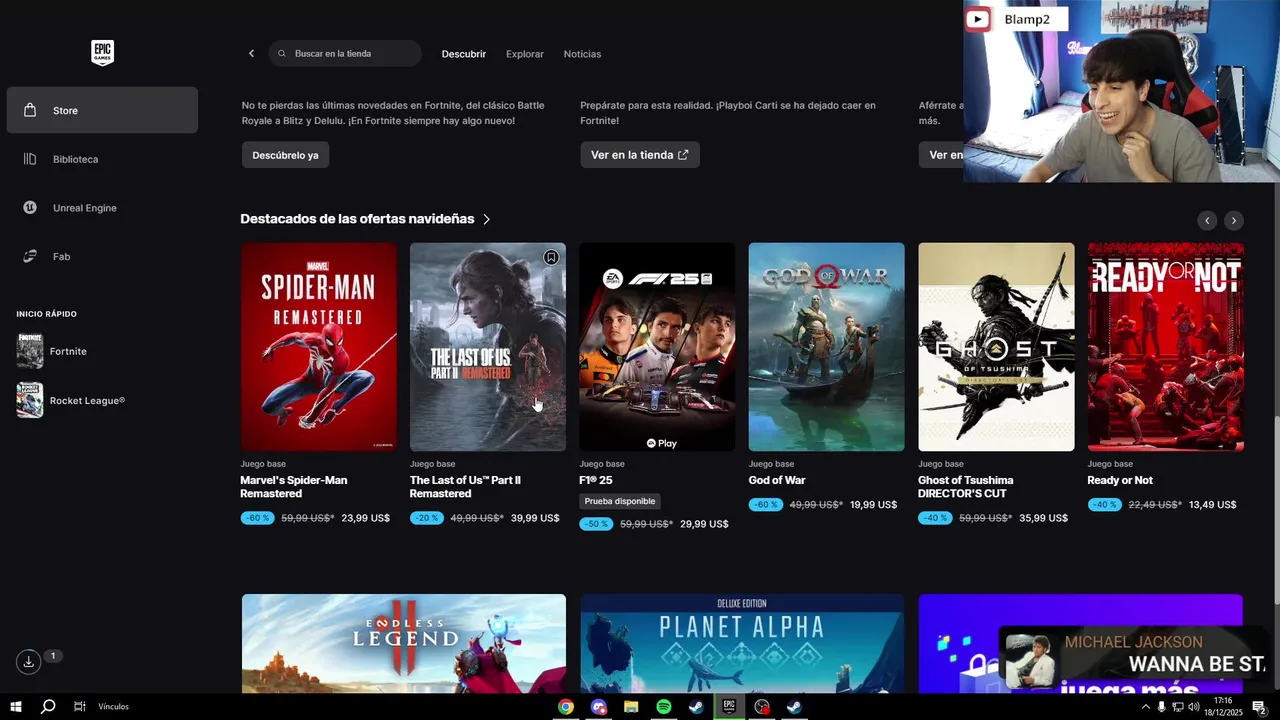The image size is (1280, 720).
Task: Open the Endless Legend 2 banner
Action: [x=404, y=643]
